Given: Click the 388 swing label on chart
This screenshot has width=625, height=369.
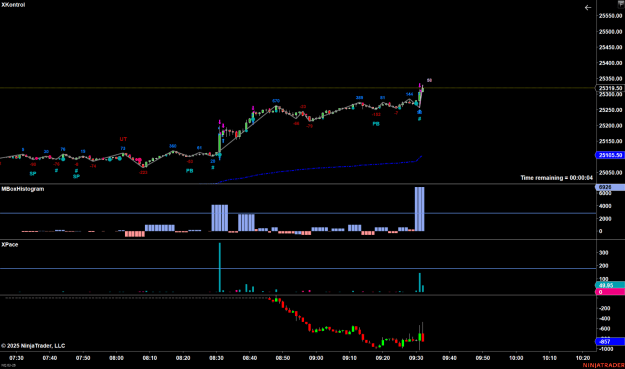Looking at the screenshot, I should coord(360,98).
